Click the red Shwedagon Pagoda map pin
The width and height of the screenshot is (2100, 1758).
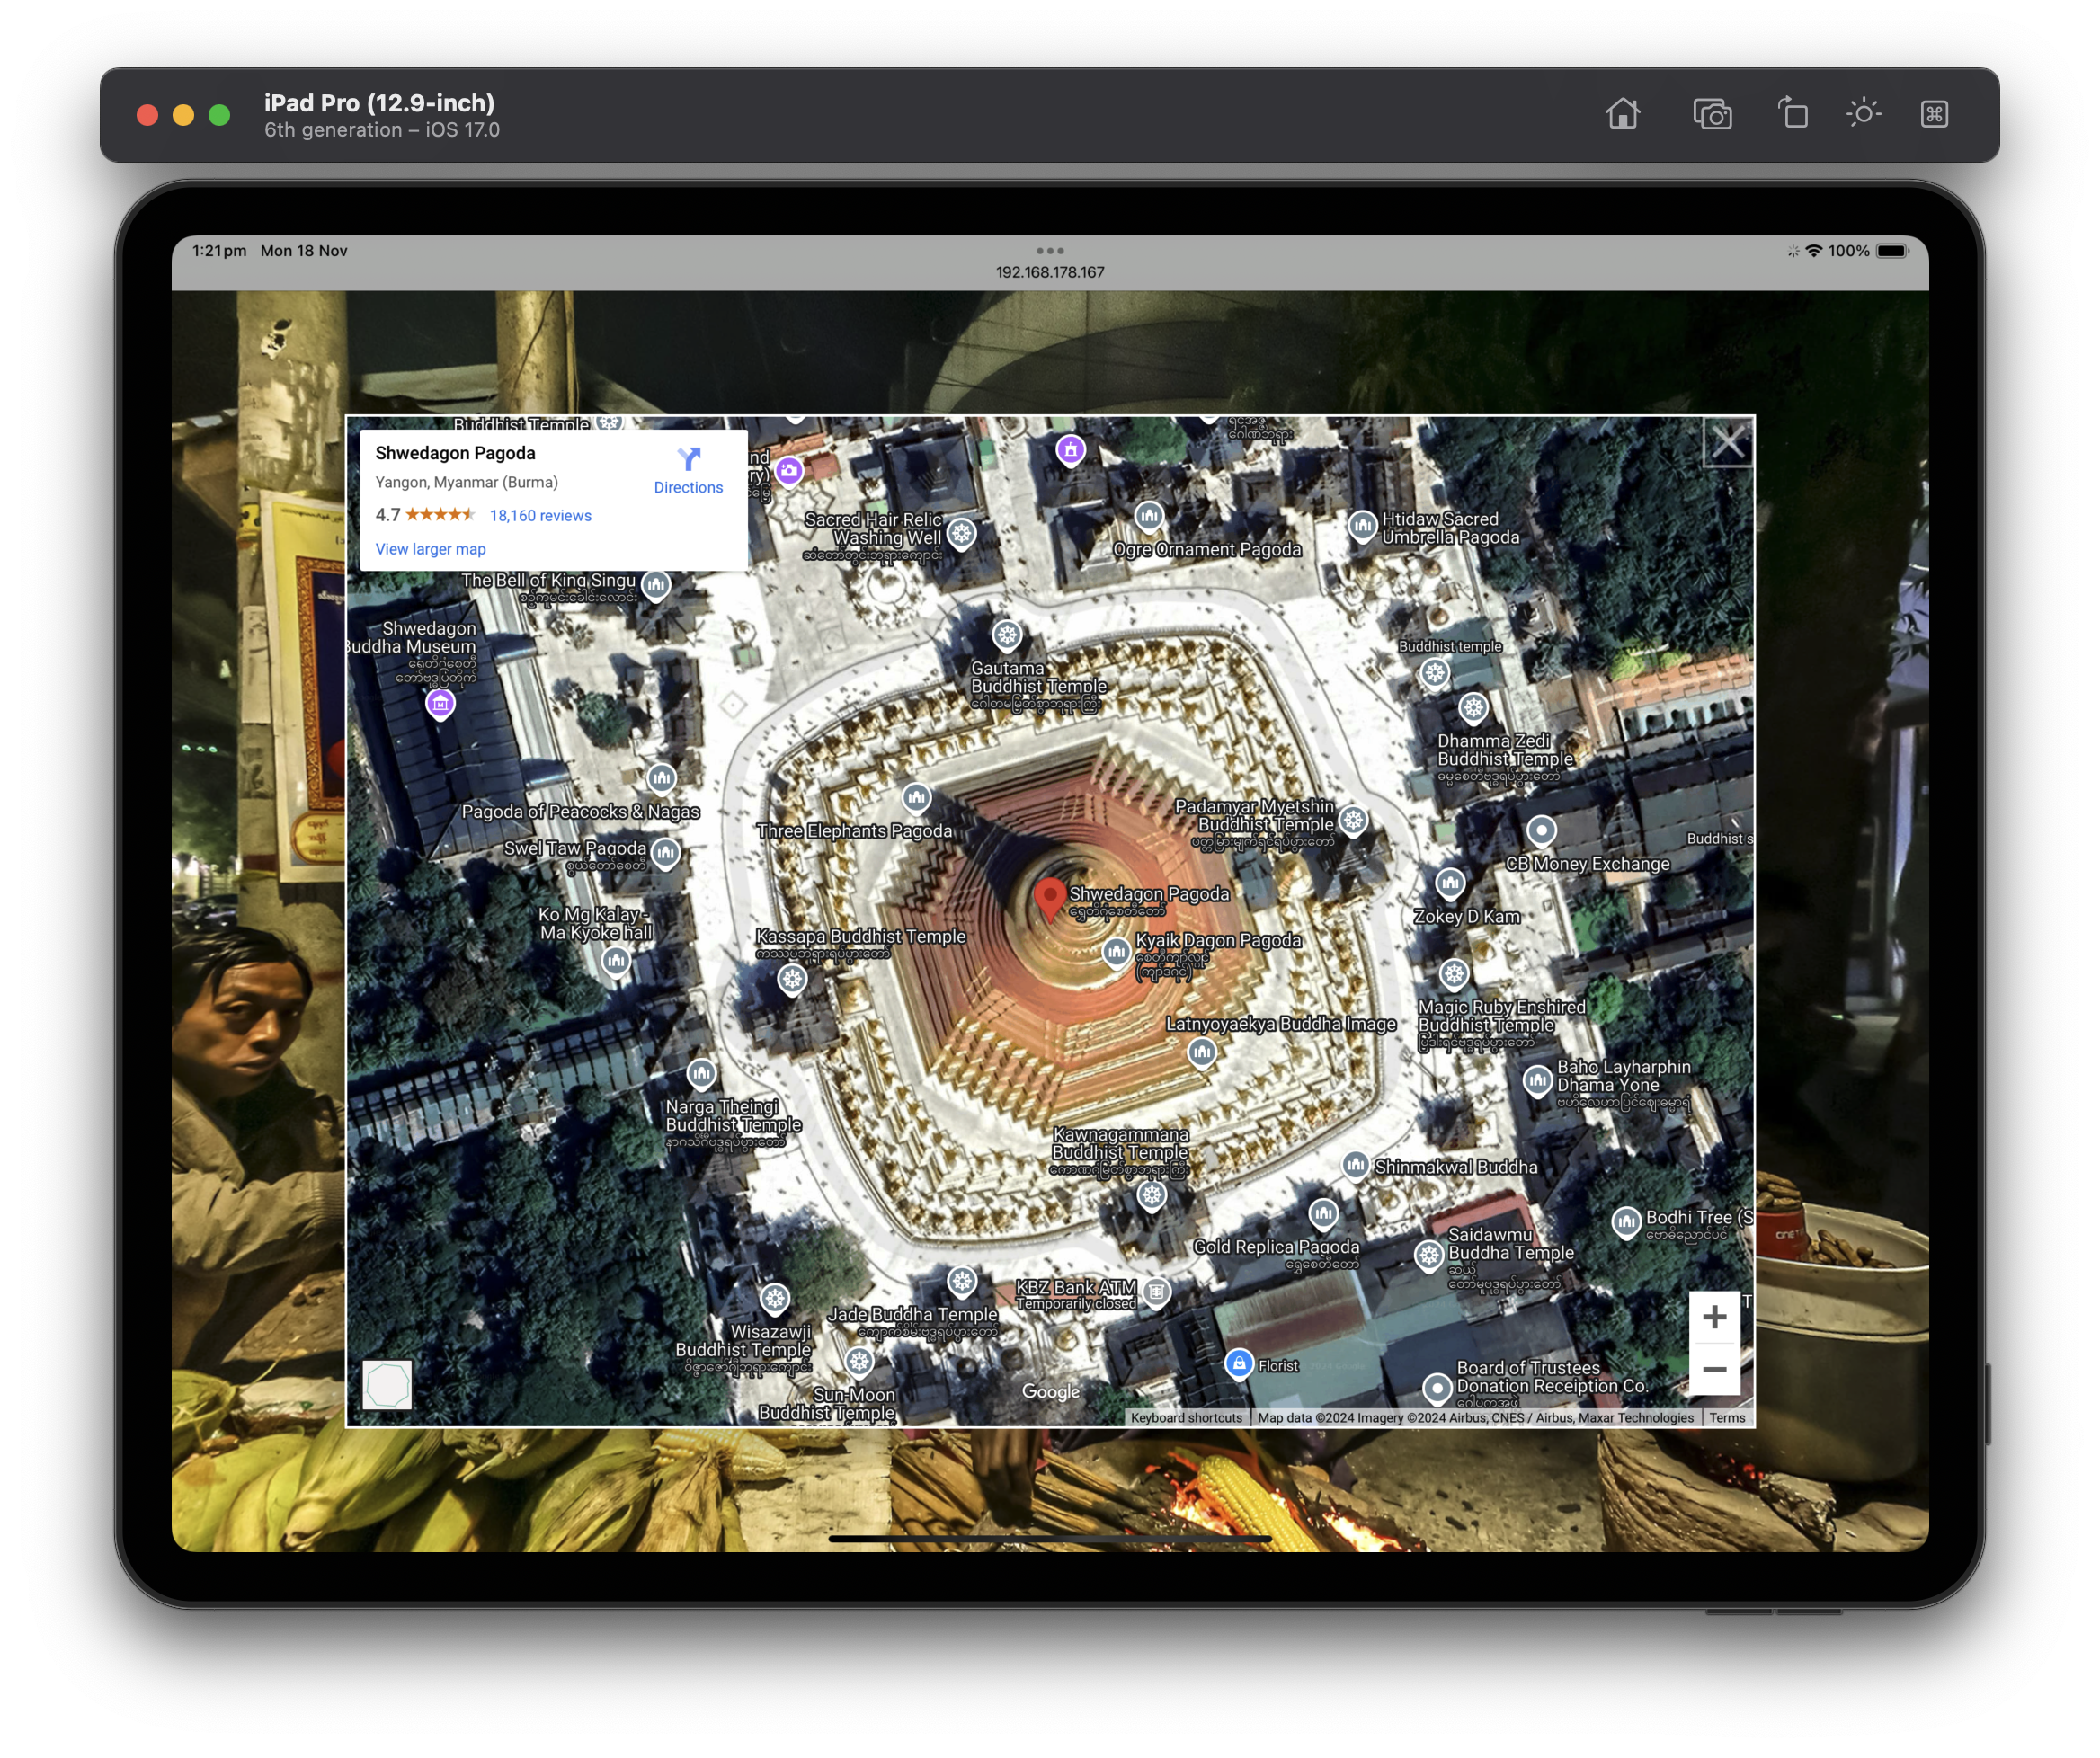(x=1049, y=898)
